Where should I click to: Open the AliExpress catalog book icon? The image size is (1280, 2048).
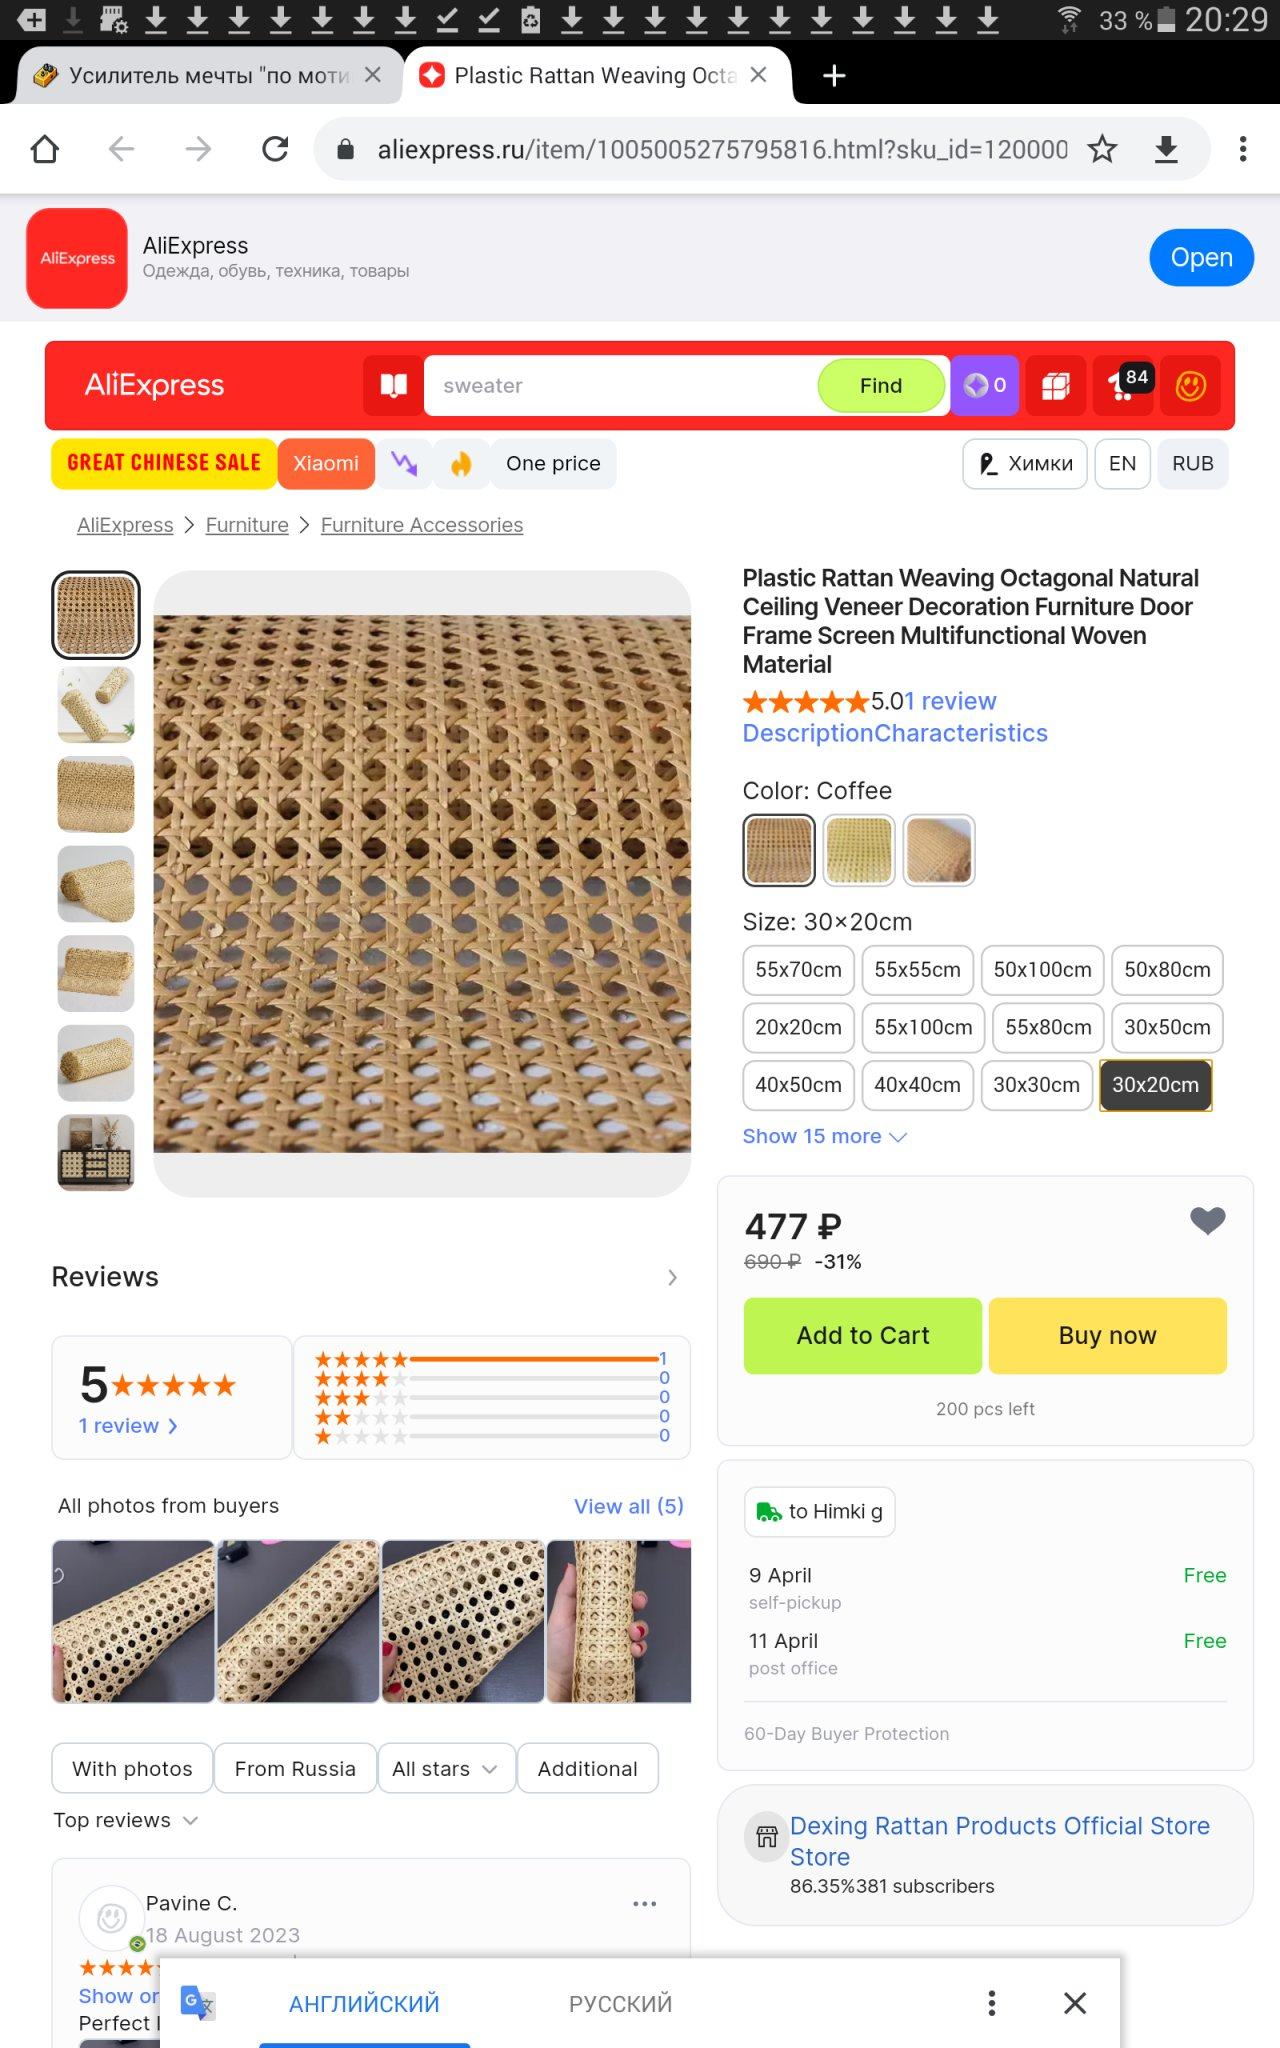[x=394, y=386]
